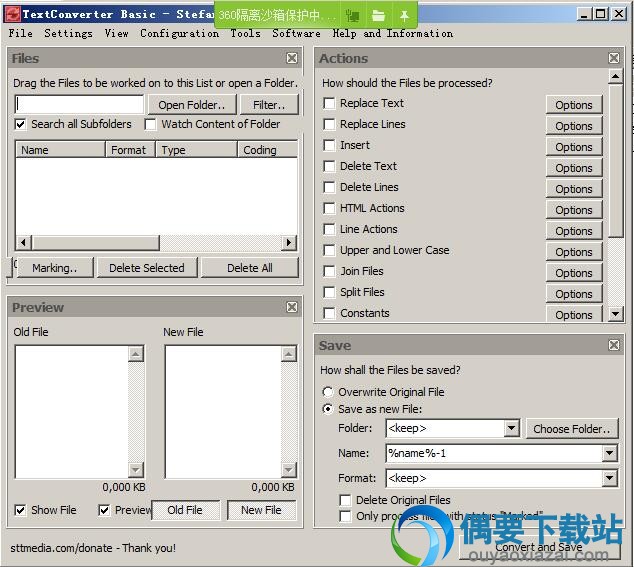Open the File menu
Viewport: 634px width, 567px height.
[x=21, y=33]
